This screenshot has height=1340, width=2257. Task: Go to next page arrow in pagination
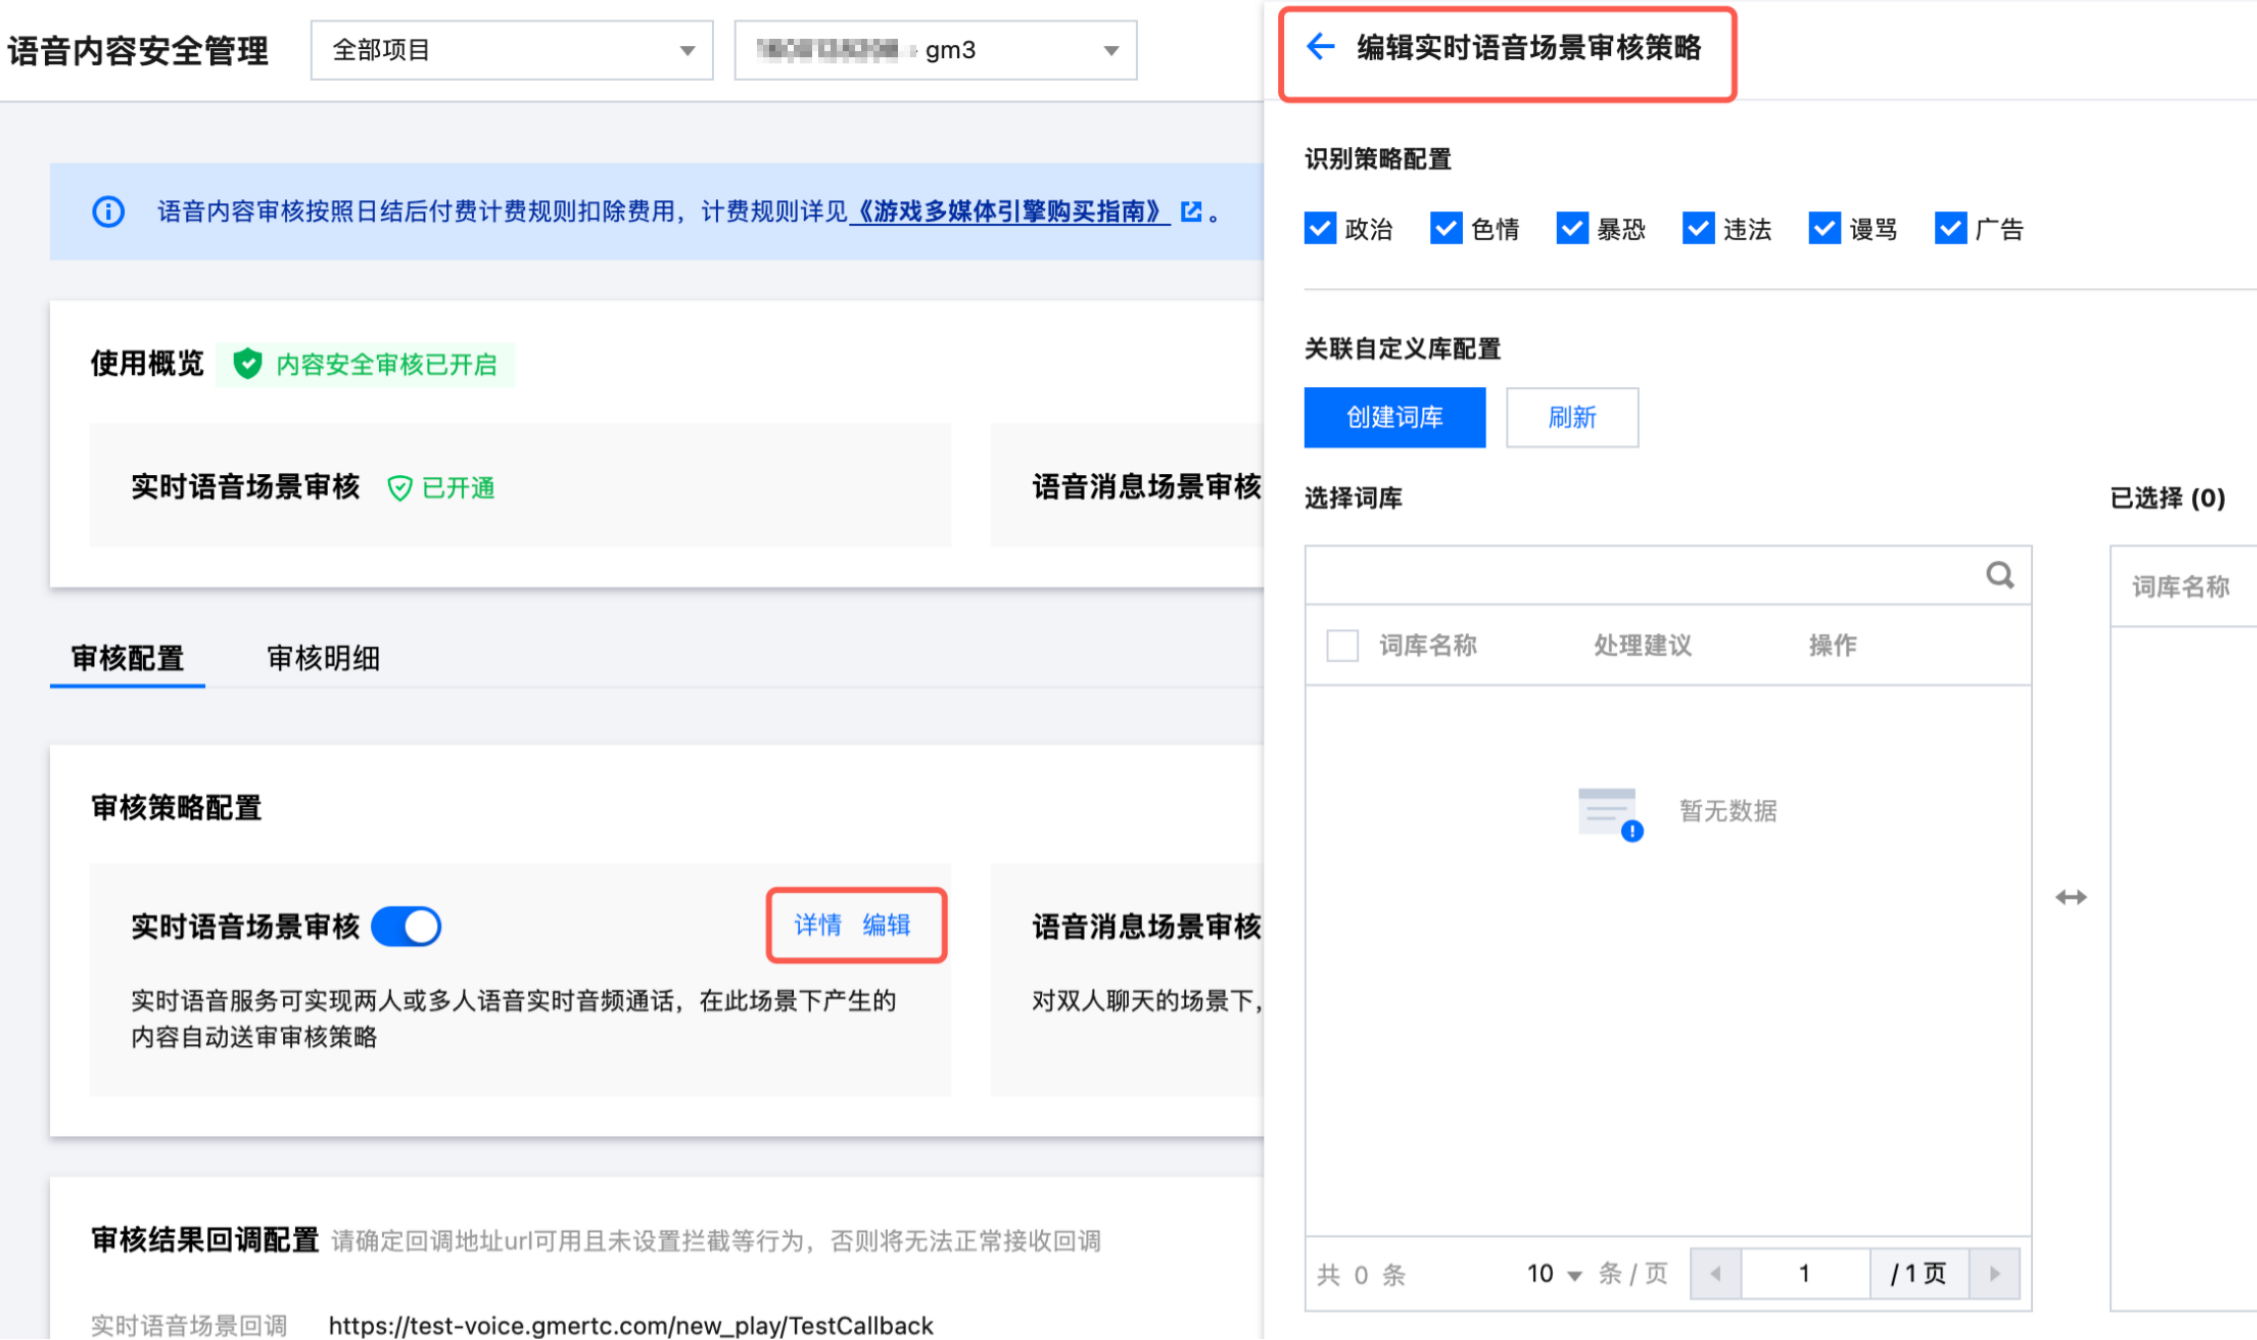pyautogui.click(x=1994, y=1273)
